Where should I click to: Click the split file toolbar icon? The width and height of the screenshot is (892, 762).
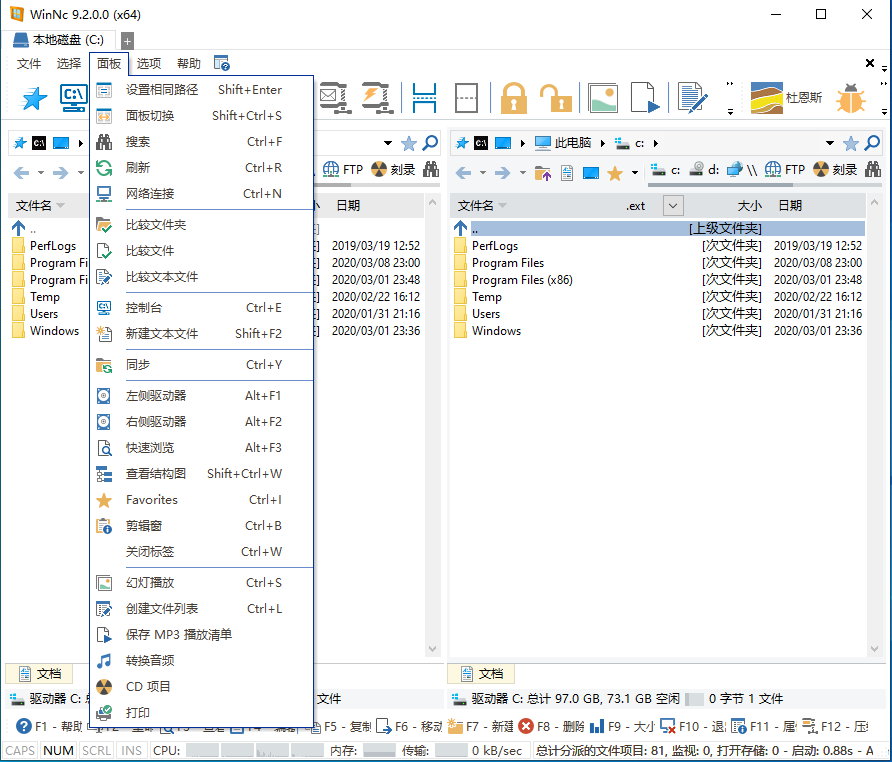424,98
